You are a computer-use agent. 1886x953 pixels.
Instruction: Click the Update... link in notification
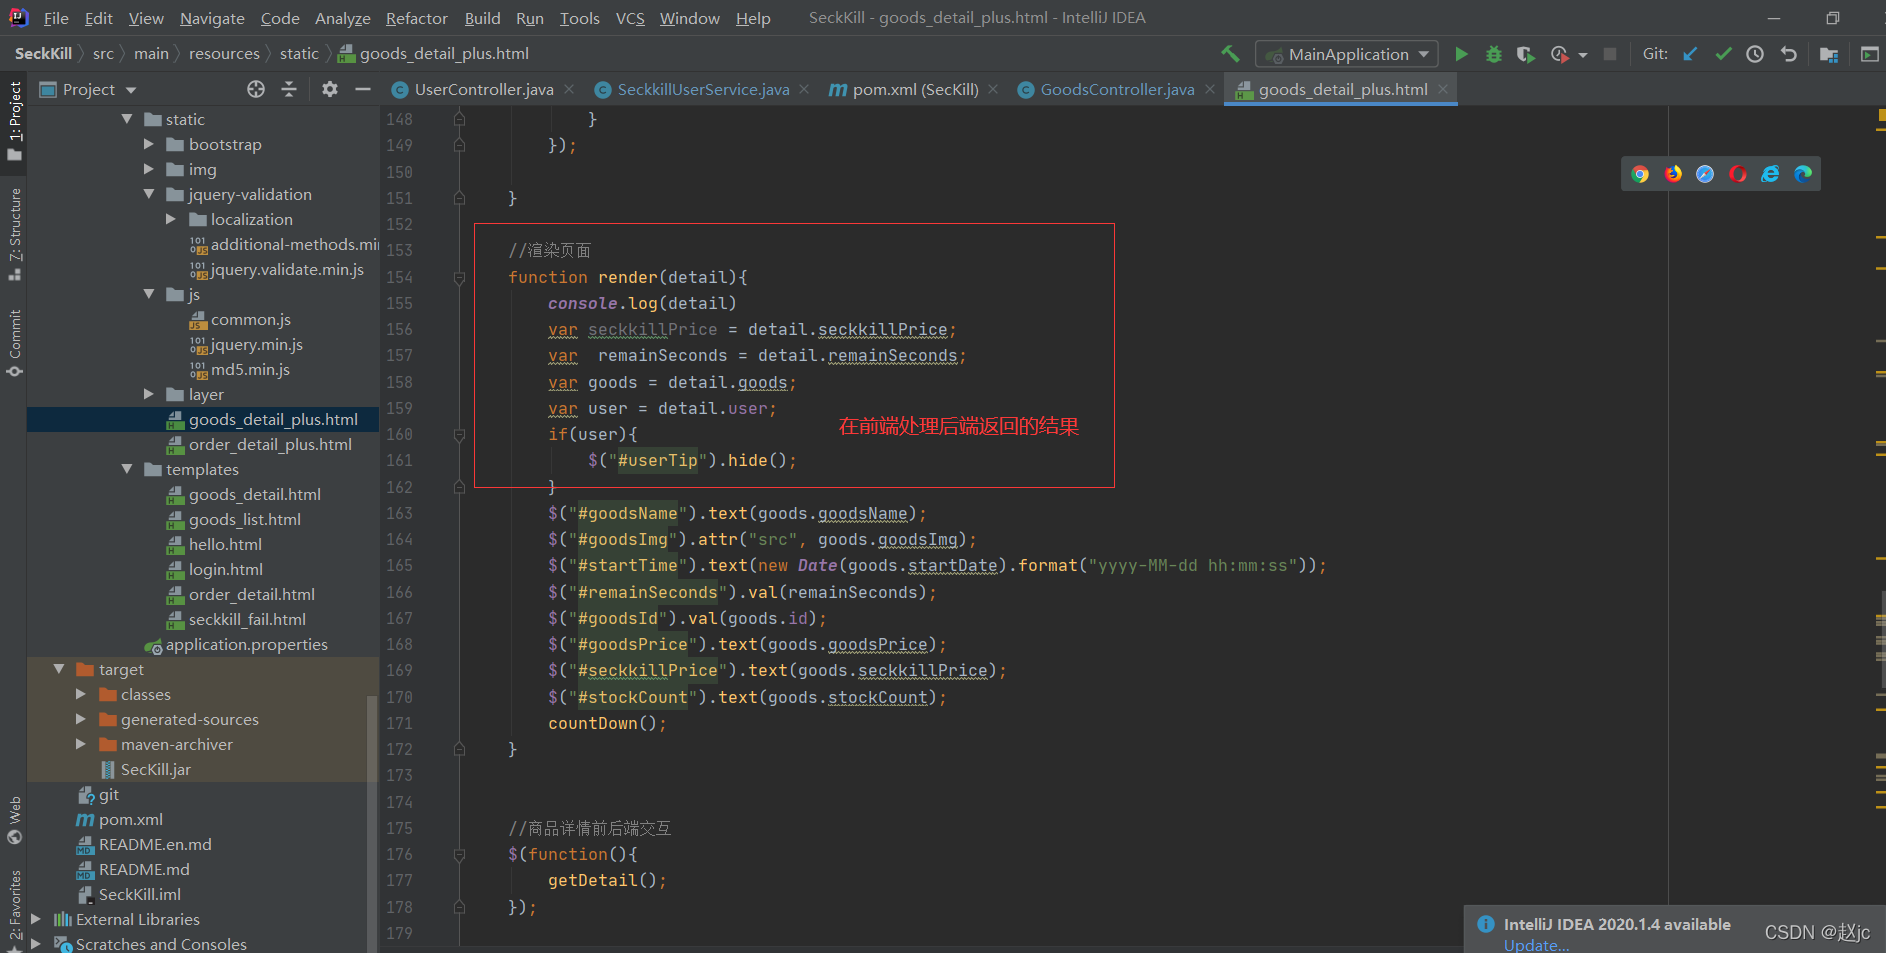coord(1536,945)
